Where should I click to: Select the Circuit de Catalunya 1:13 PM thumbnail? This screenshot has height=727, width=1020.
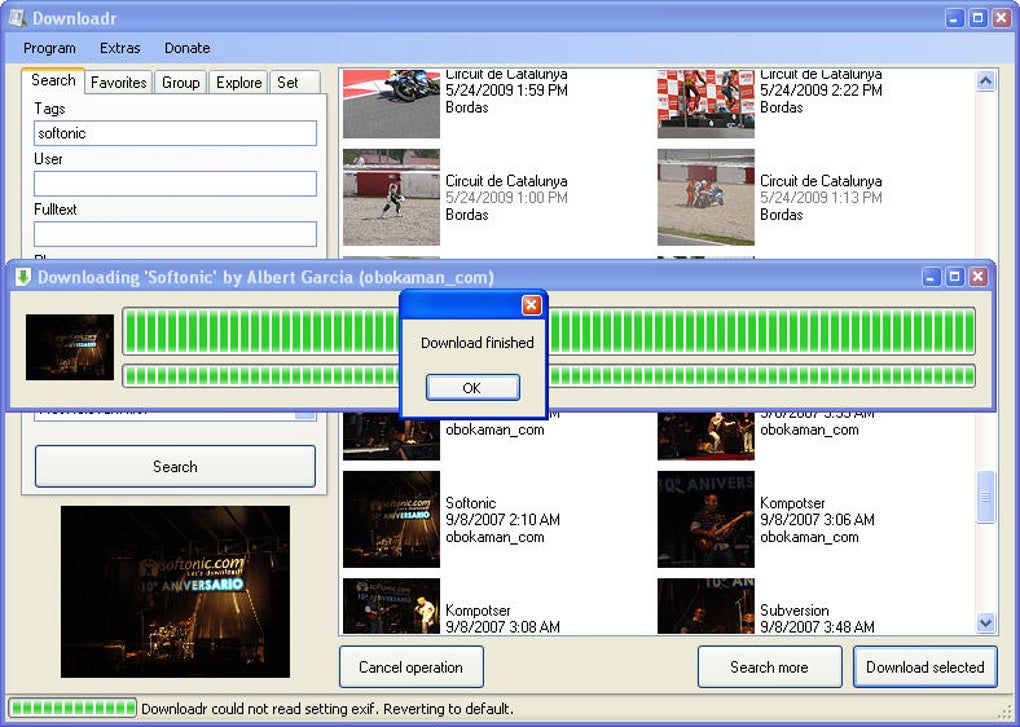pyautogui.click(x=706, y=197)
